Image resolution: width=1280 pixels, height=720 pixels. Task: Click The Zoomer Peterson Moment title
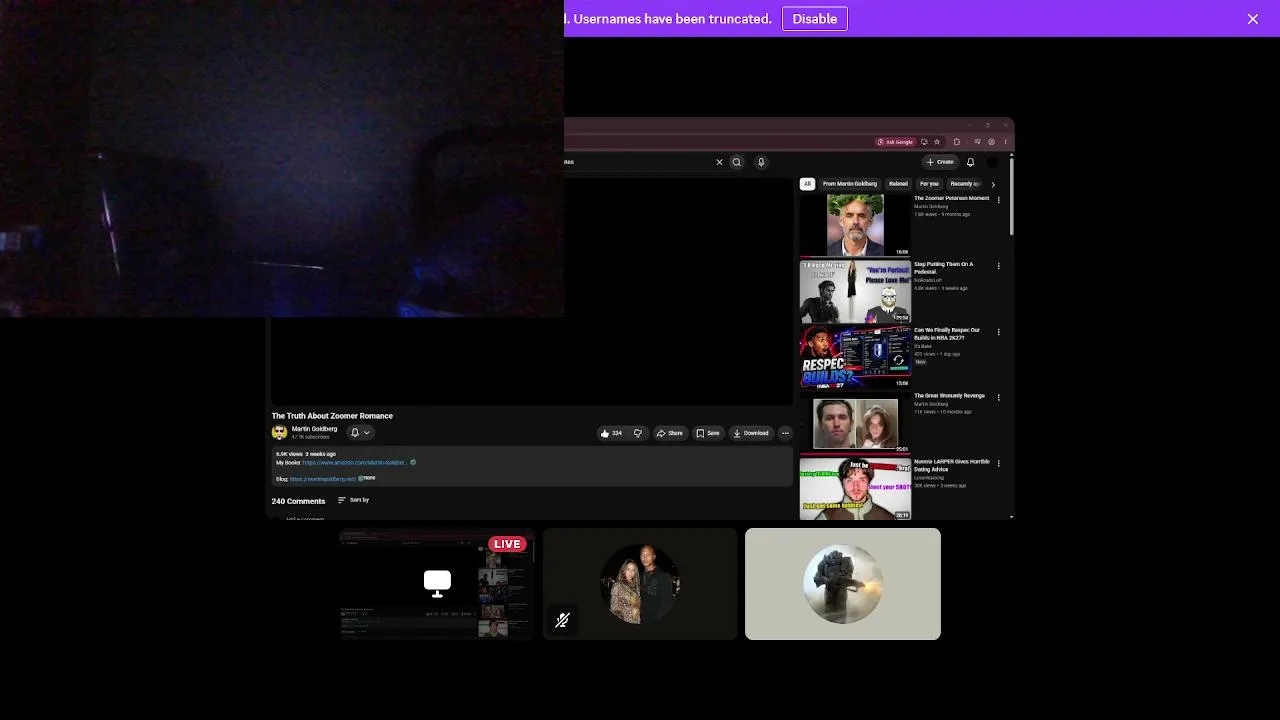(951, 198)
